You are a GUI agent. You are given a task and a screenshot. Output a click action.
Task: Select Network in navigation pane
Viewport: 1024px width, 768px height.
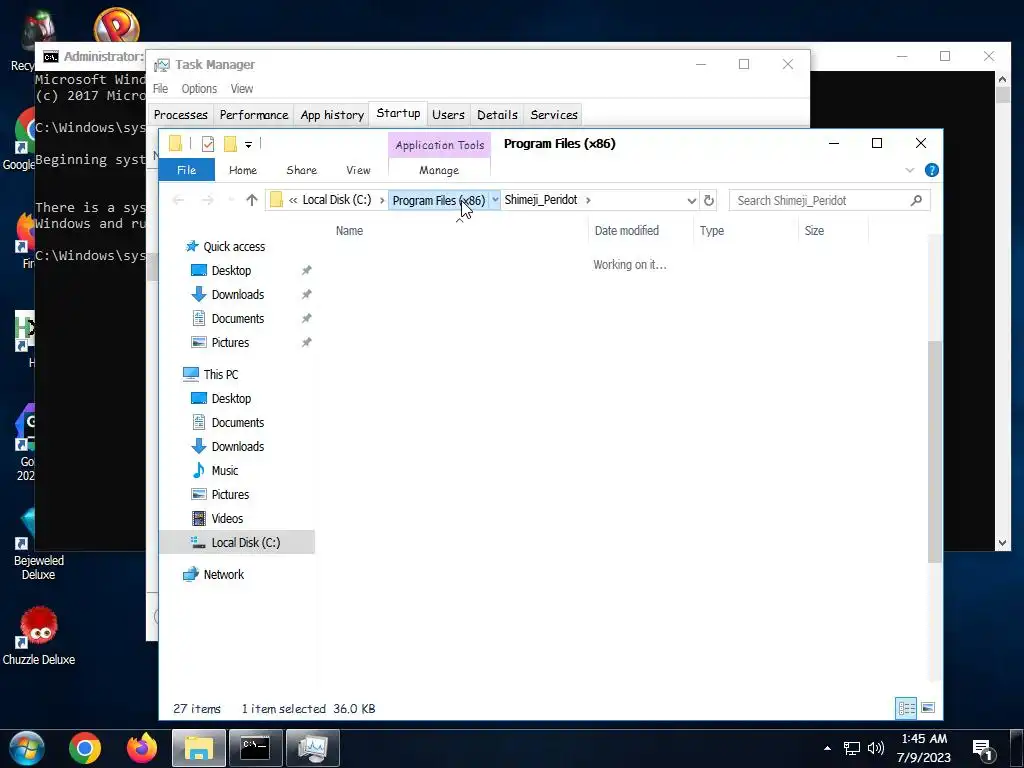click(223, 574)
